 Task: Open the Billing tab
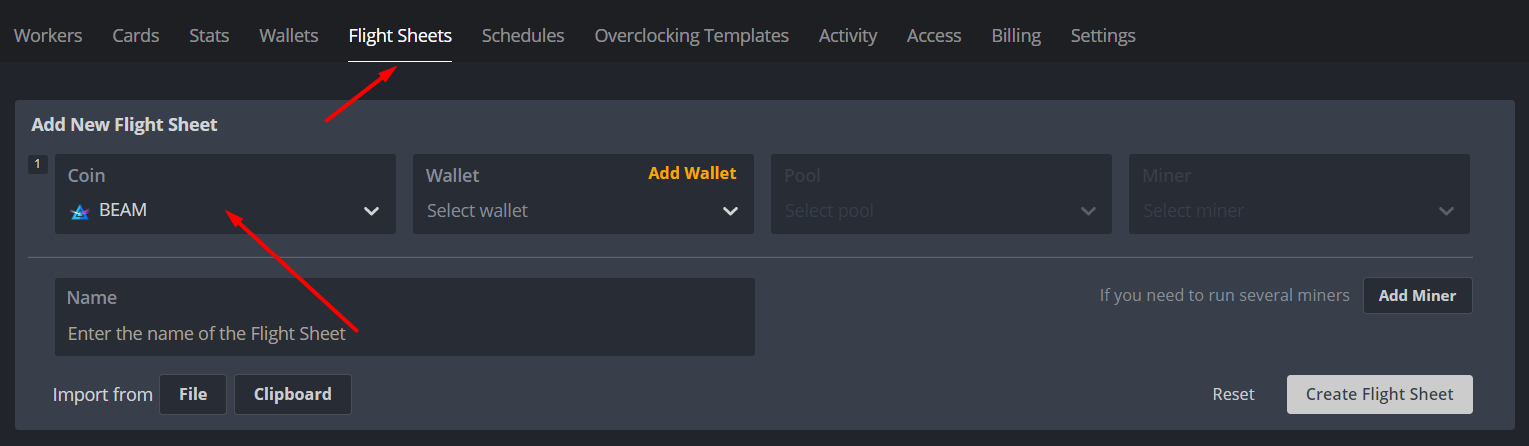[1016, 35]
